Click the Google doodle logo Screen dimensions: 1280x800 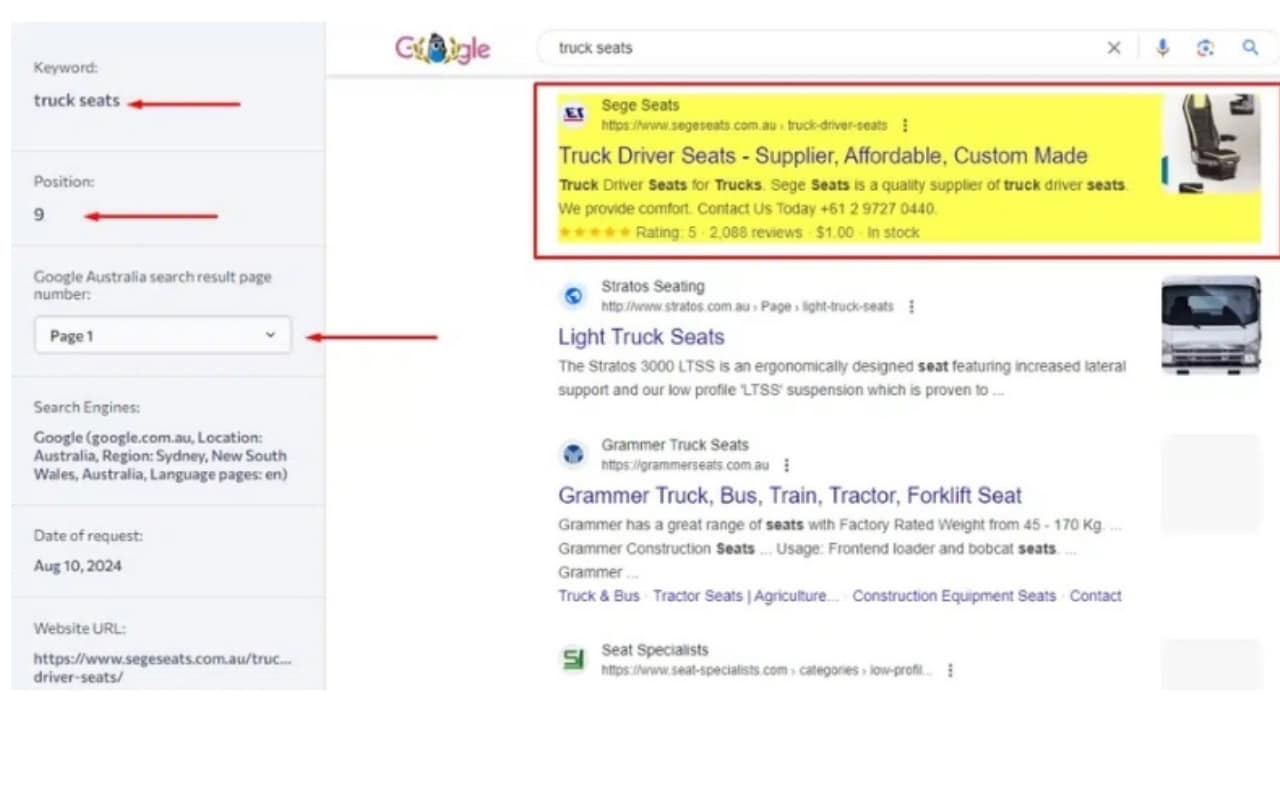pyautogui.click(x=443, y=48)
